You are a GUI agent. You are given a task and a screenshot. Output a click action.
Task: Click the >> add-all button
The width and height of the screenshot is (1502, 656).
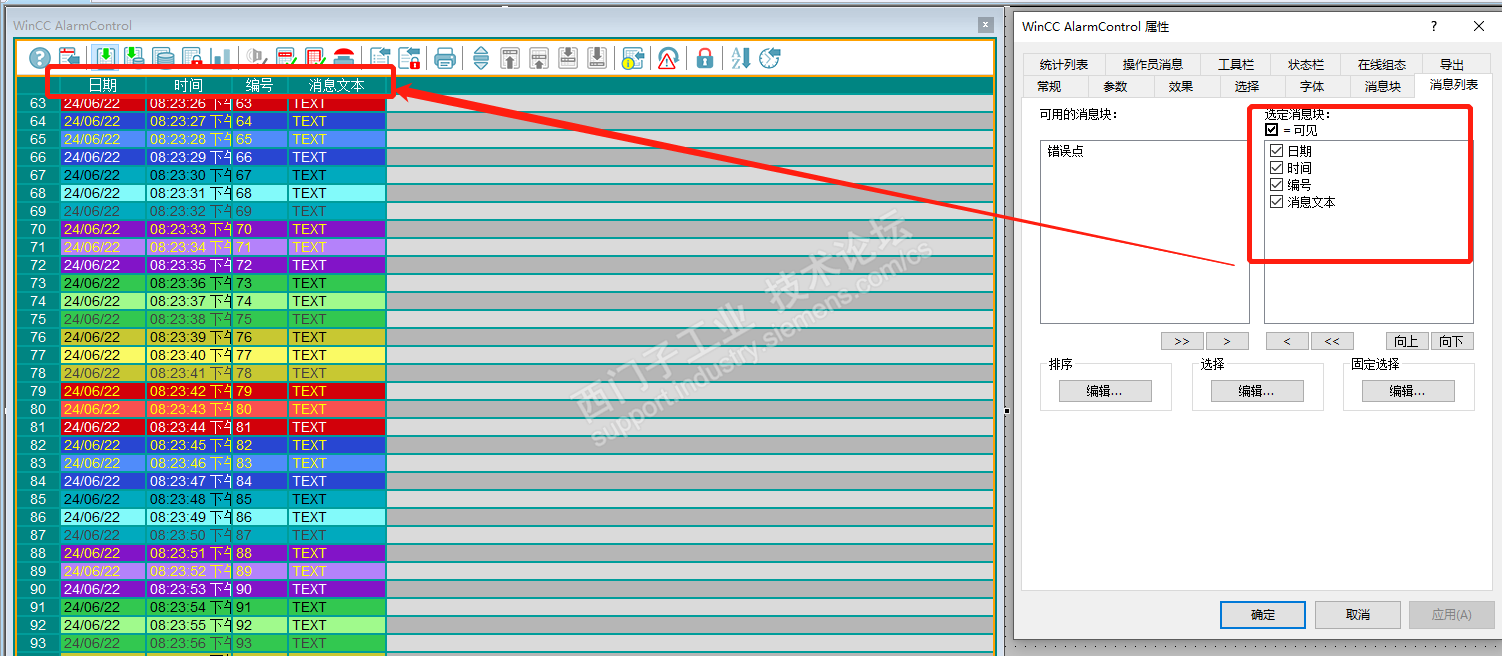click(x=1182, y=341)
